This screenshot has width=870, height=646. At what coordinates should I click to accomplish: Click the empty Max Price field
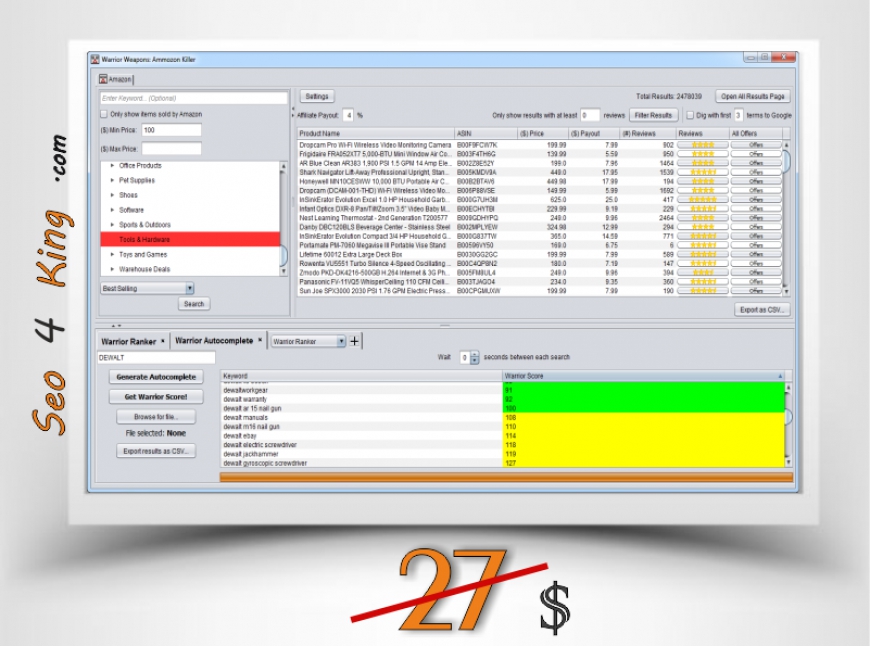click(171, 149)
